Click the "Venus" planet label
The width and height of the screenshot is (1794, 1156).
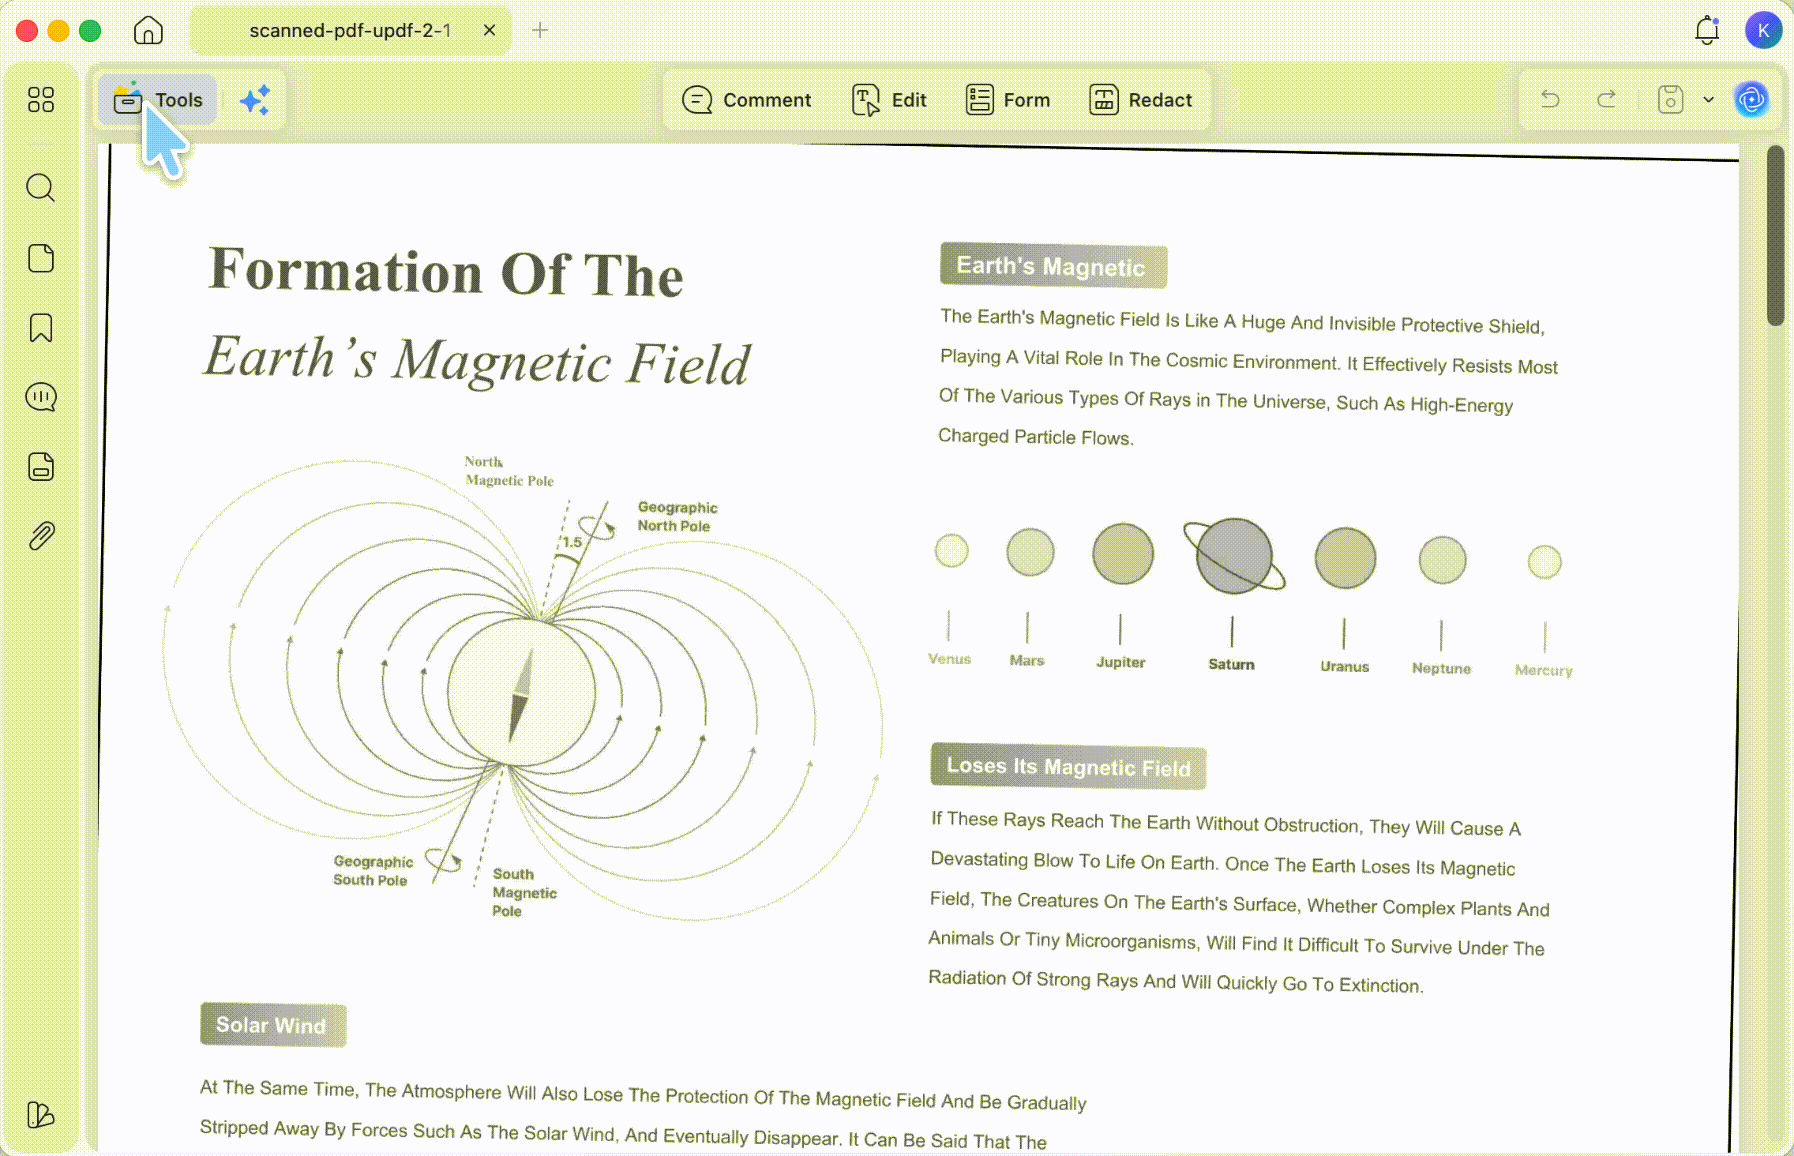click(949, 658)
